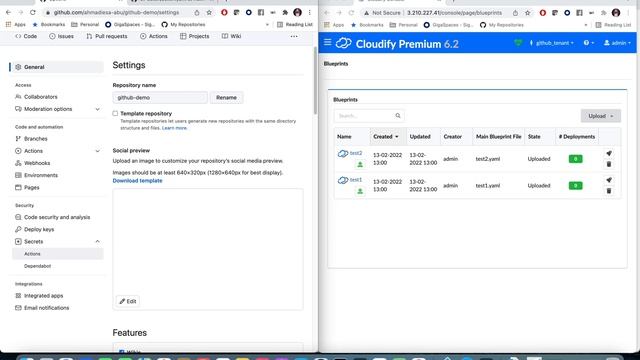Open the GitHub Projects tab

195,36
